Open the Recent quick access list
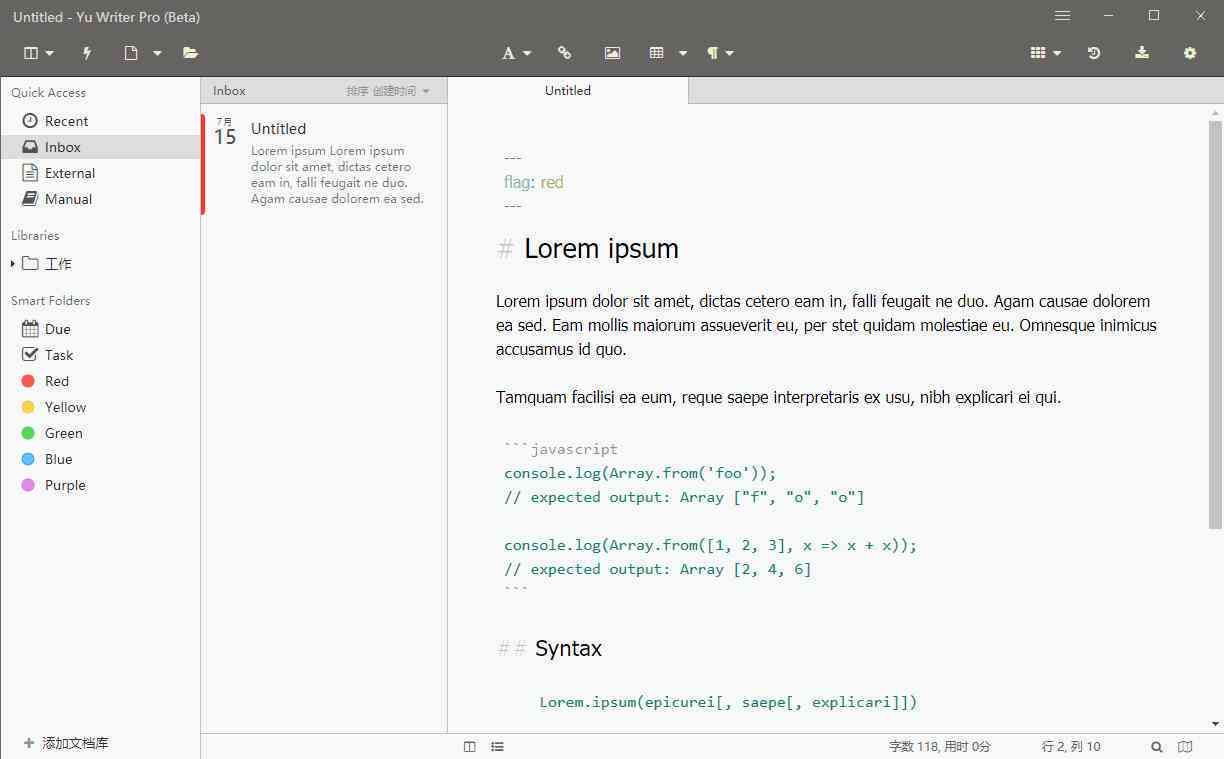 pyautogui.click(x=100, y=121)
